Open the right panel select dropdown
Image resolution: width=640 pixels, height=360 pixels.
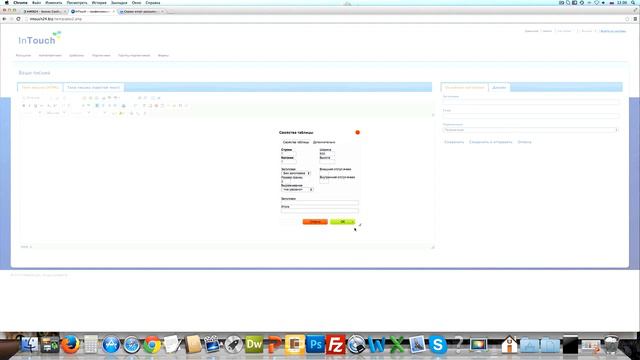pos(531,130)
